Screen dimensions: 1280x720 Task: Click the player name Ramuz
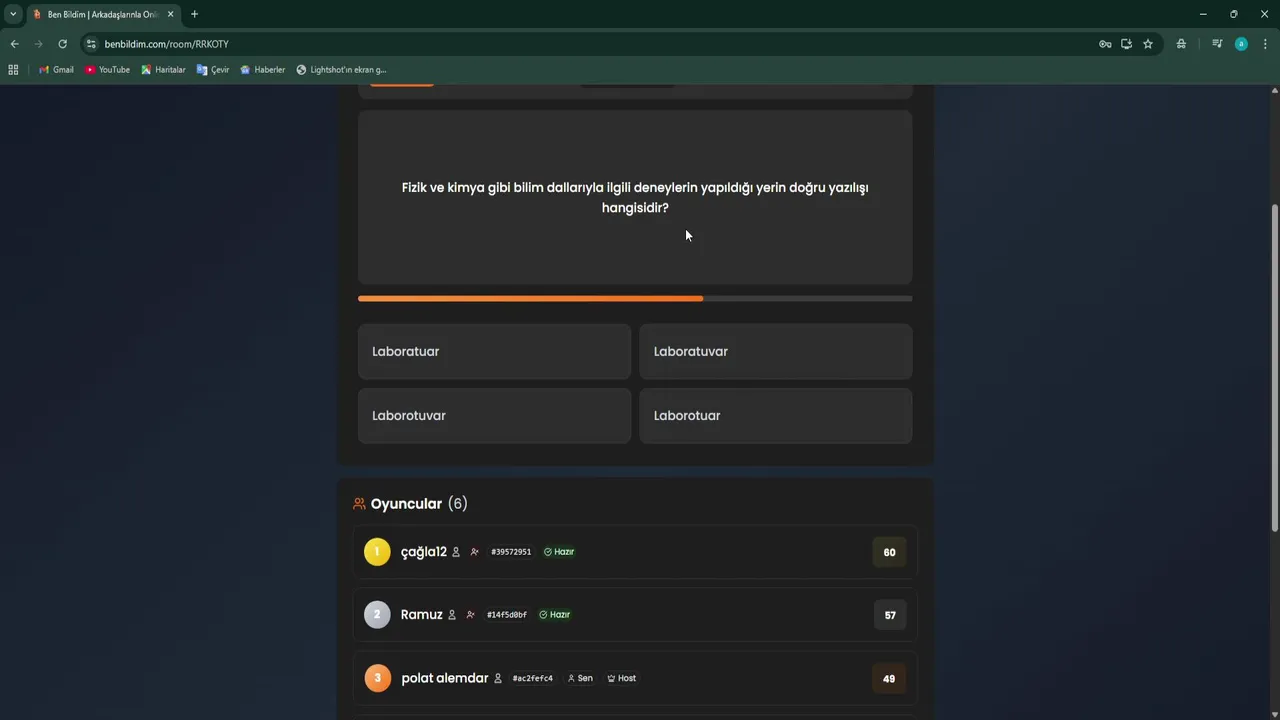422,615
